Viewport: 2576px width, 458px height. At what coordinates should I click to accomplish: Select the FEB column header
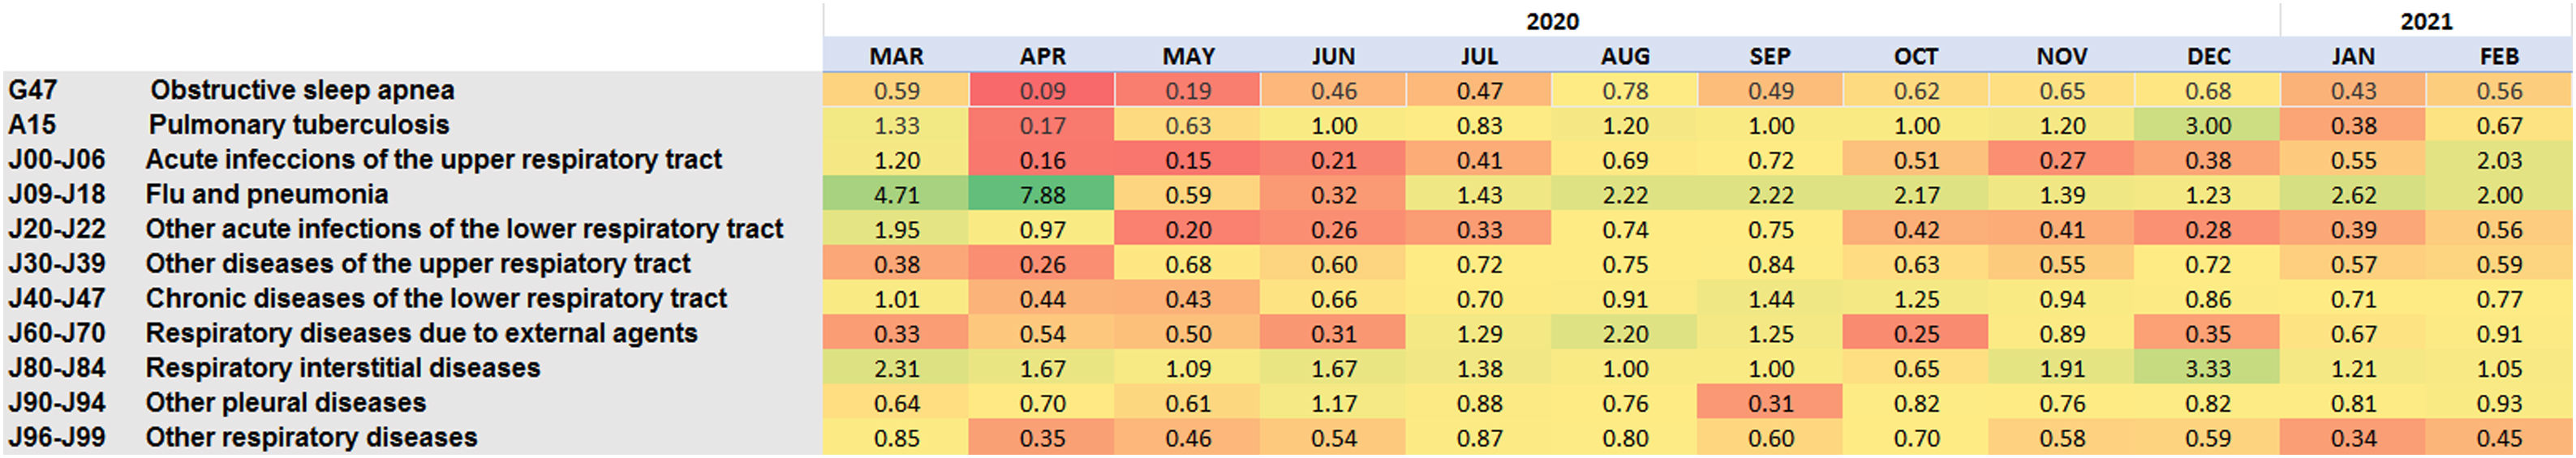(x=2499, y=56)
